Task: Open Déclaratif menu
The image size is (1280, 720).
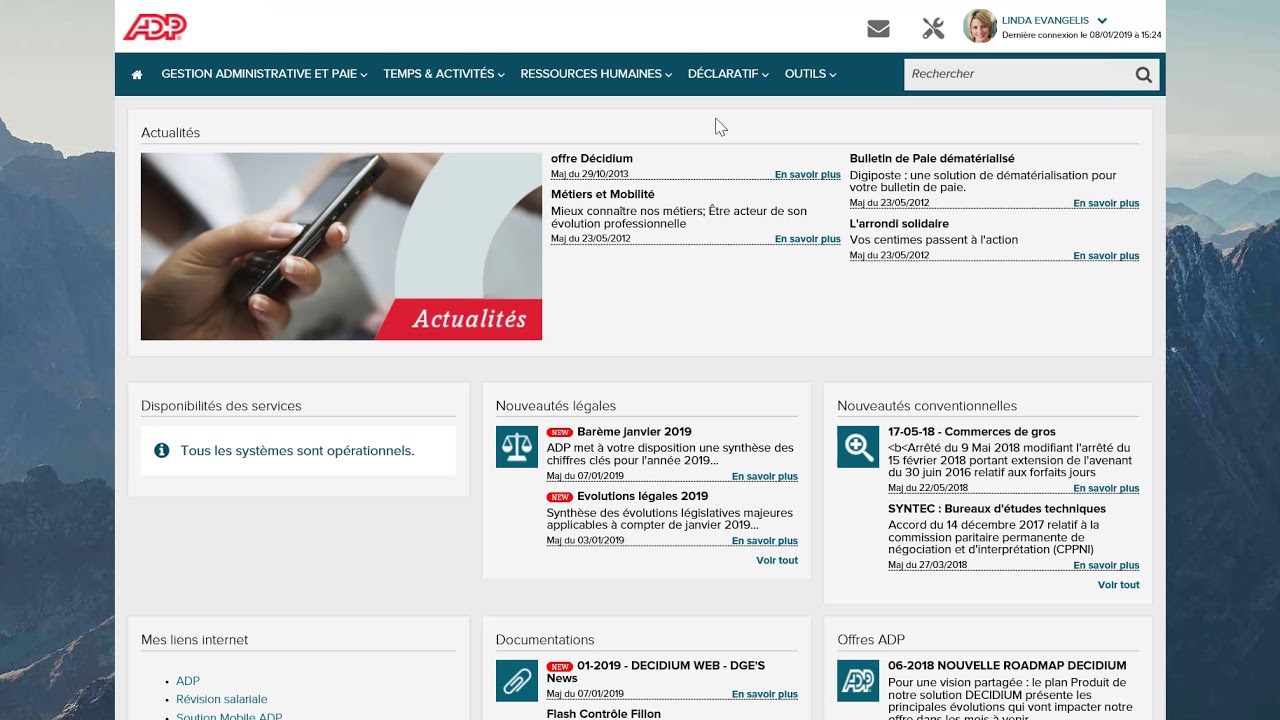Action: click(728, 74)
